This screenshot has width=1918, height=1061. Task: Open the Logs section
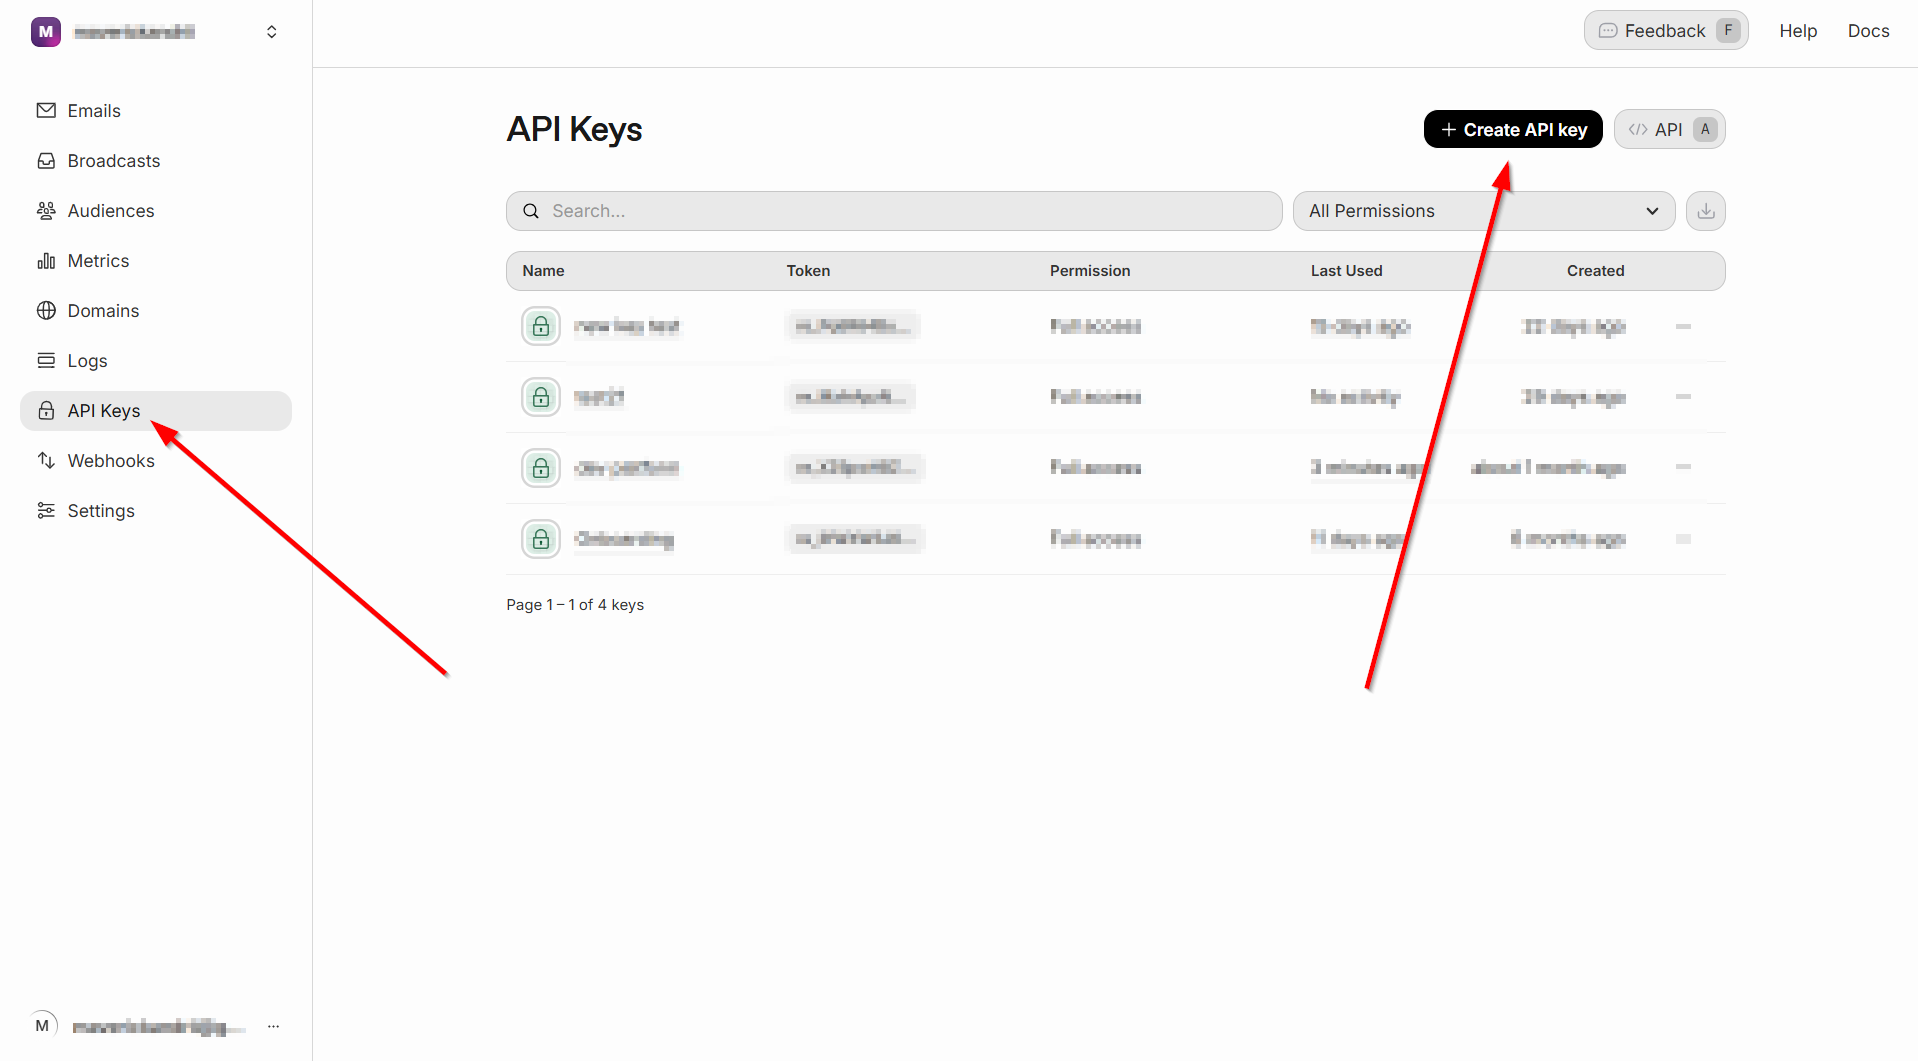(x=156, y=361)
